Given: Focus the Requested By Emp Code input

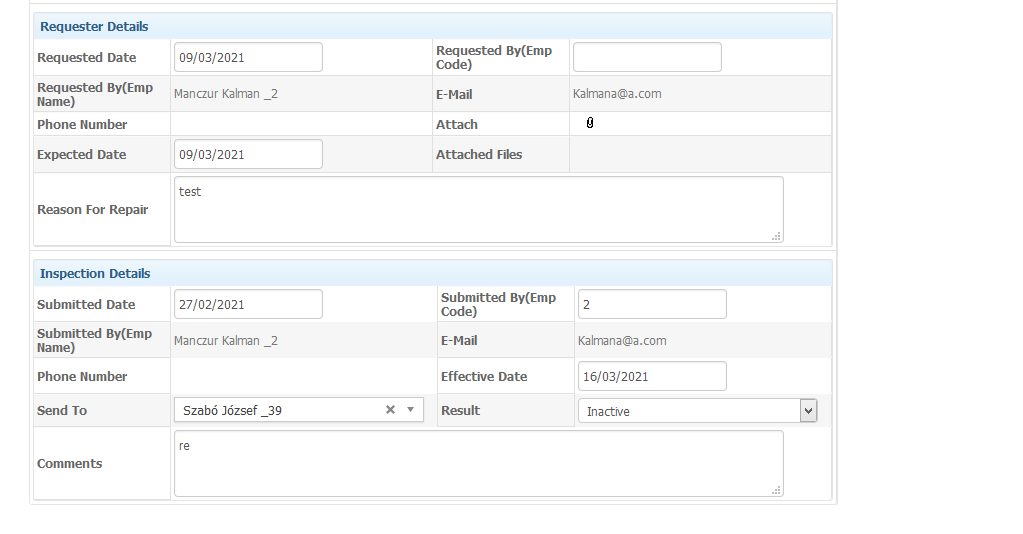Looking at the screenshot, I should (647, 57).
